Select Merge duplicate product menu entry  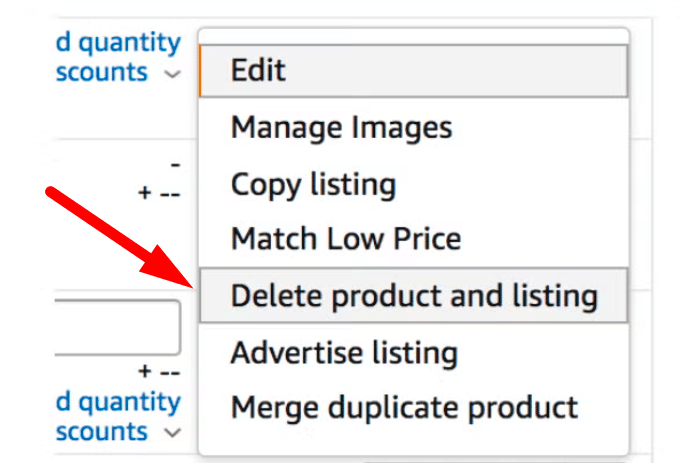(413, 407)
